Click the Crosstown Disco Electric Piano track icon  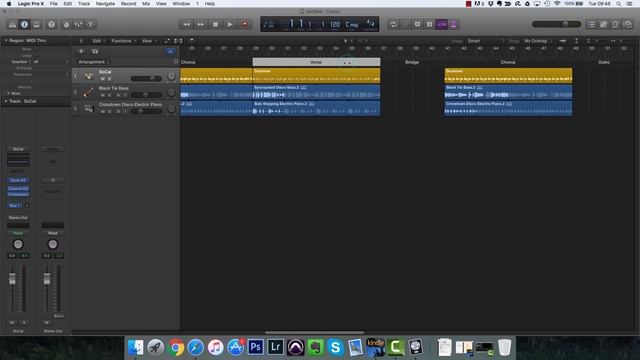coord(89,109)
